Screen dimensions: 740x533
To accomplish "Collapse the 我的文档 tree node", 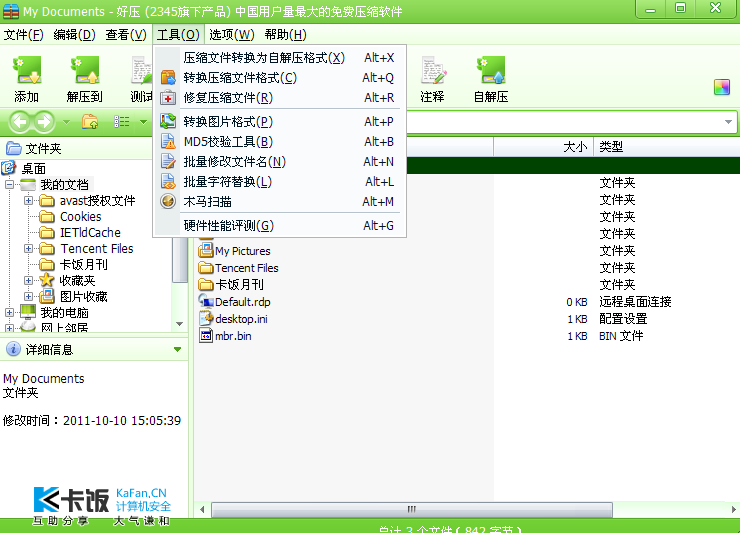I will coord(9,185).
